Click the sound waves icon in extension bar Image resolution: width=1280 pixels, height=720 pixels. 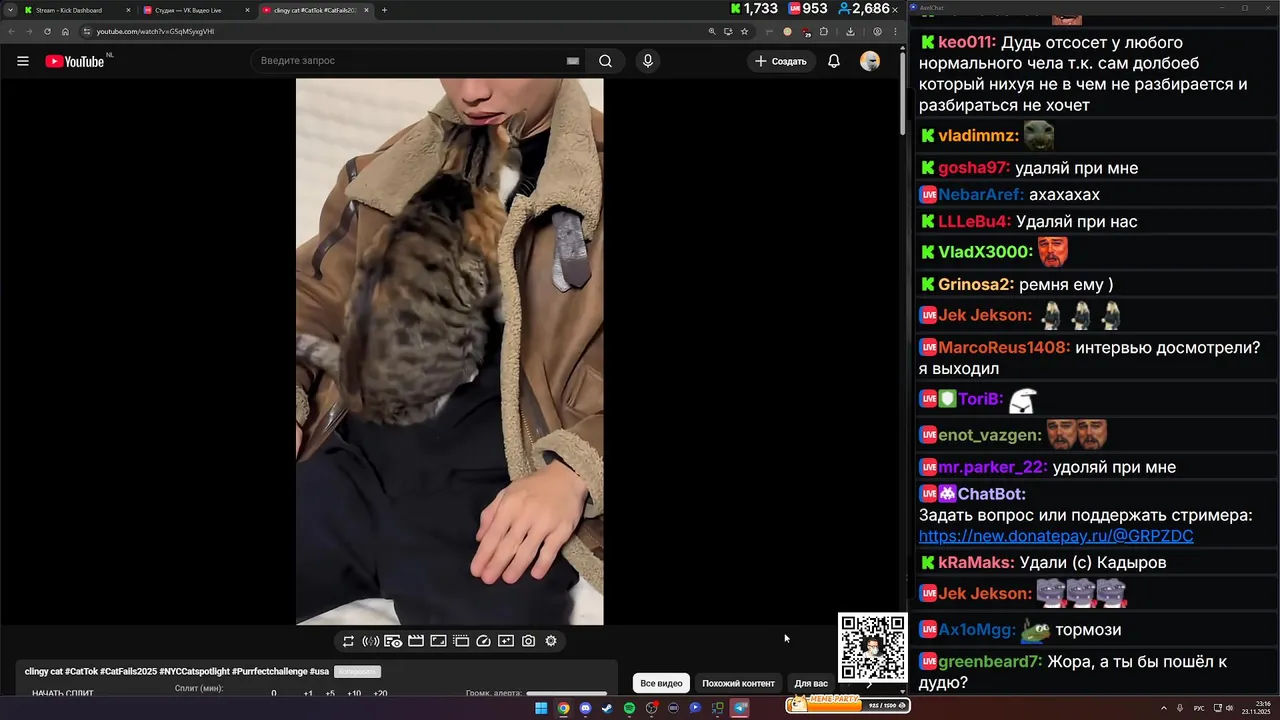pos(370,641)
